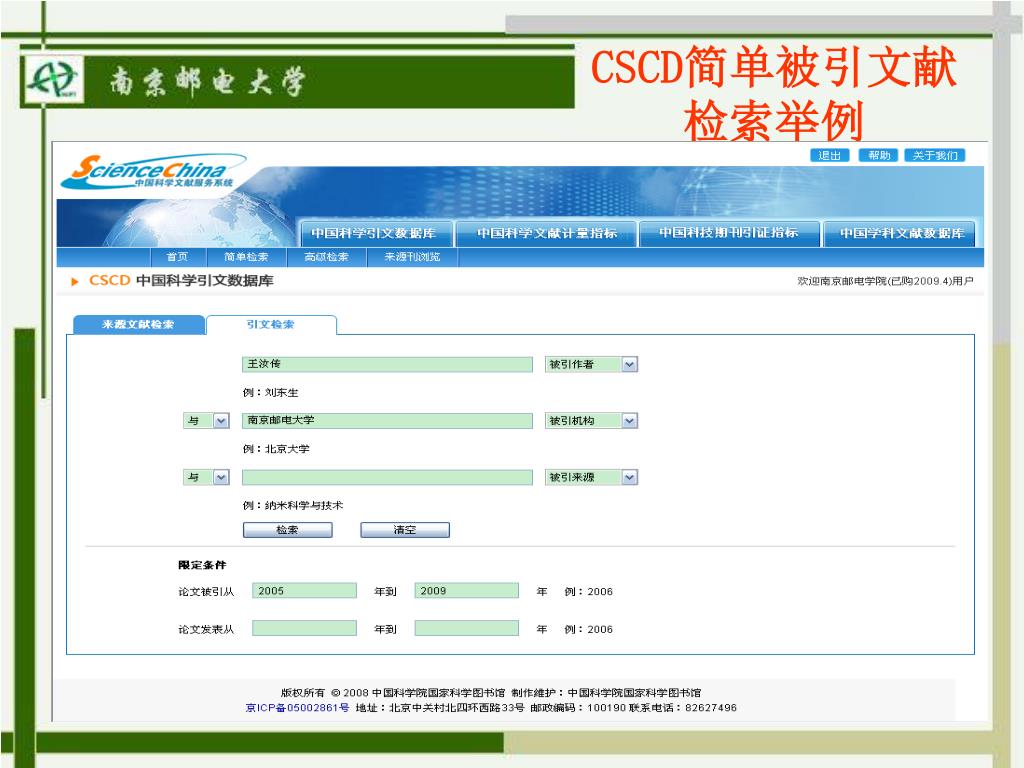Click the 清空 clear button
The height and width of the screenshot is (768, 1024).
click(405, 530)
